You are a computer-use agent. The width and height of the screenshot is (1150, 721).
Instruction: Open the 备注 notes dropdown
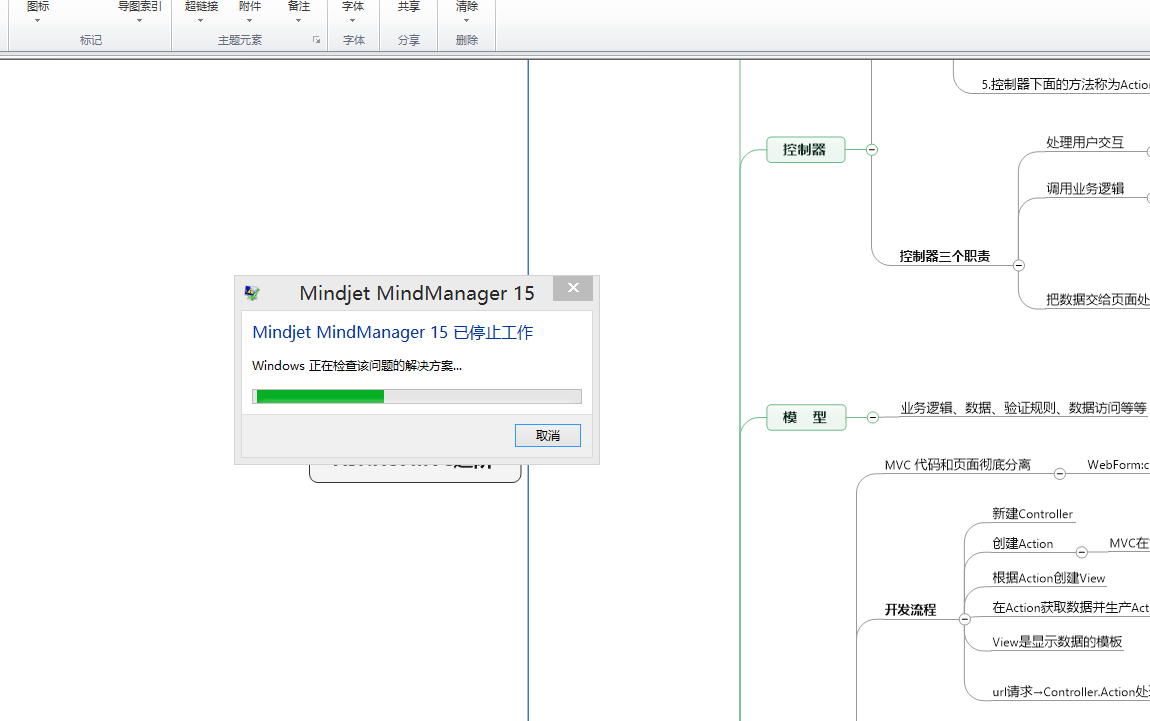coord(299,10)
